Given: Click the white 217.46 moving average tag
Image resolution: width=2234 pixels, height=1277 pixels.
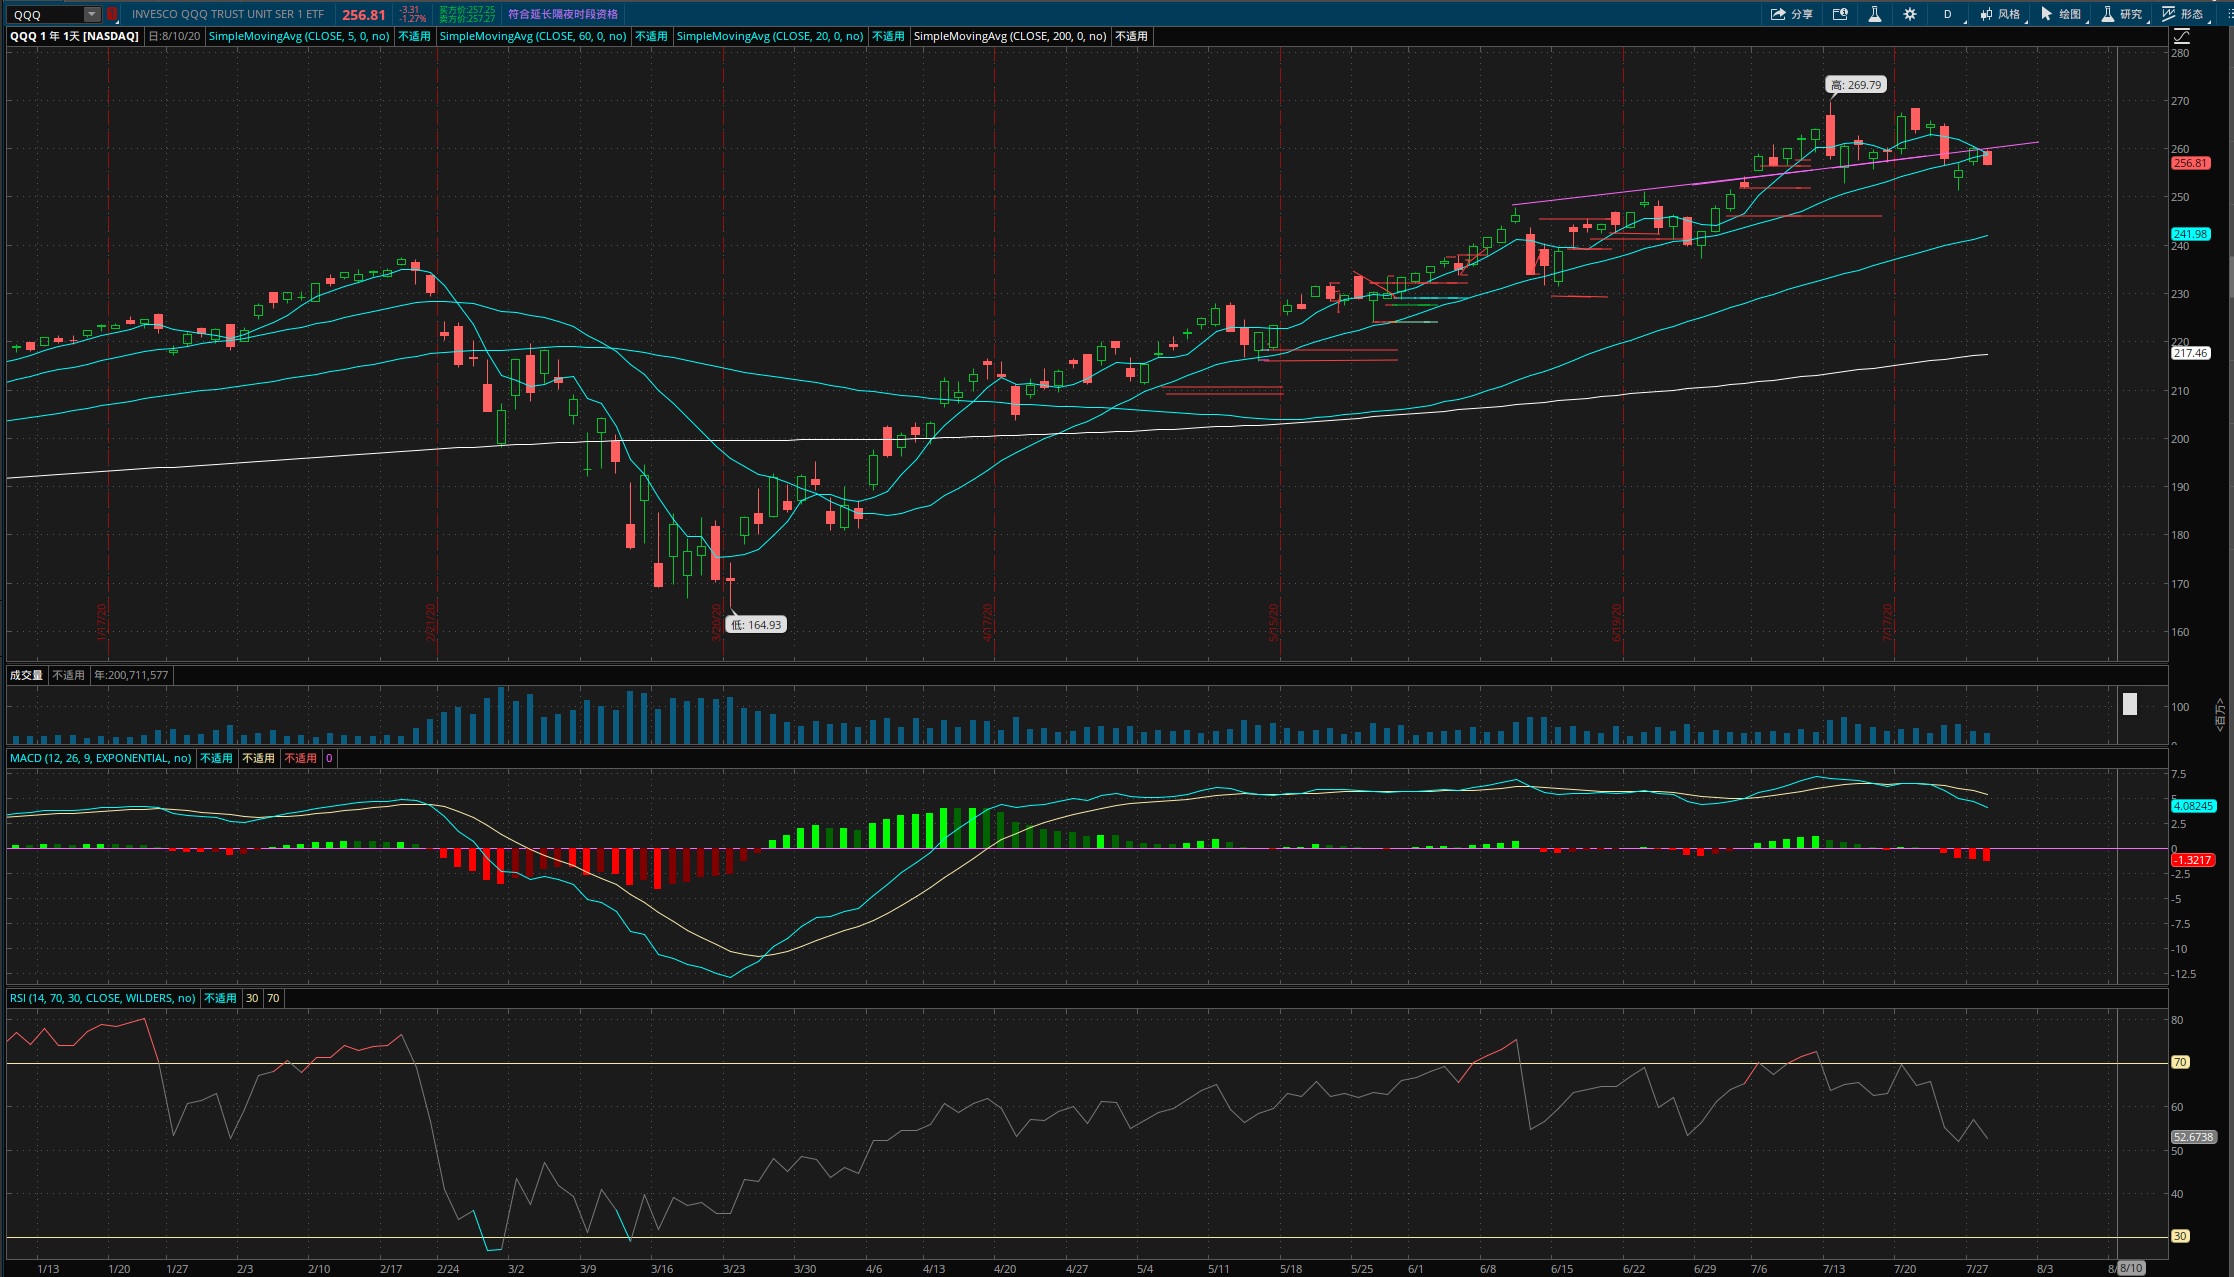Looking at the screenshot, I should pos(2190,353).
